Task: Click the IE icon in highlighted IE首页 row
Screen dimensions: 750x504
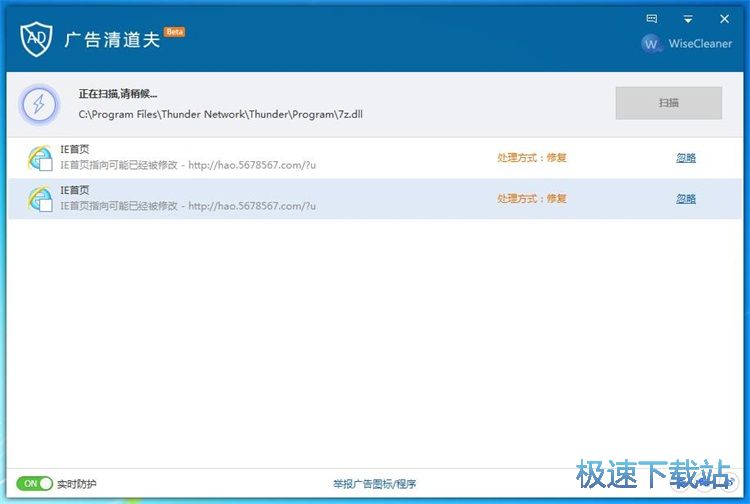Action: [x=40, y=199]
